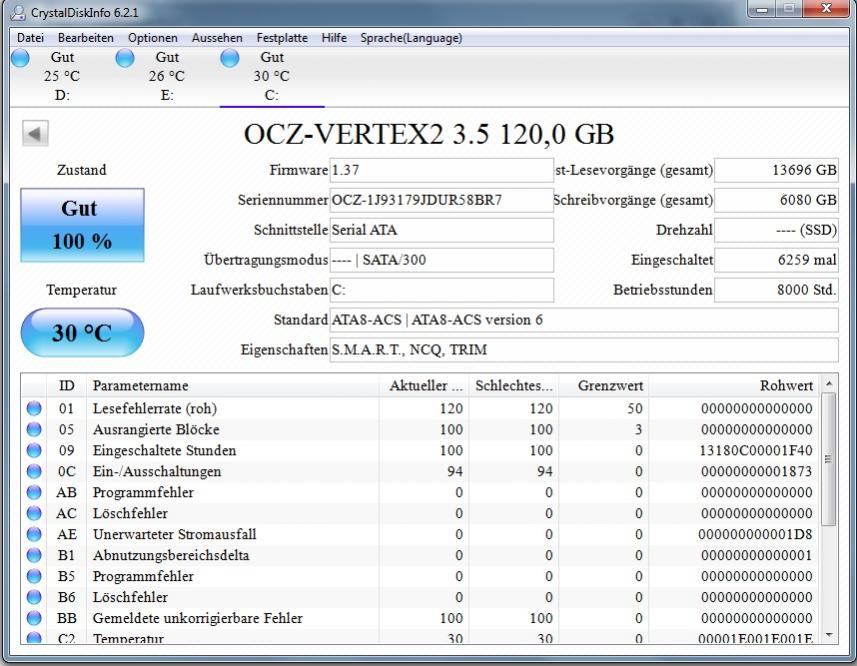Viewport: 857px width, 666px height.
Task: Click the Eingeschaltet value 6259 mal
Action: pos(777,260)
